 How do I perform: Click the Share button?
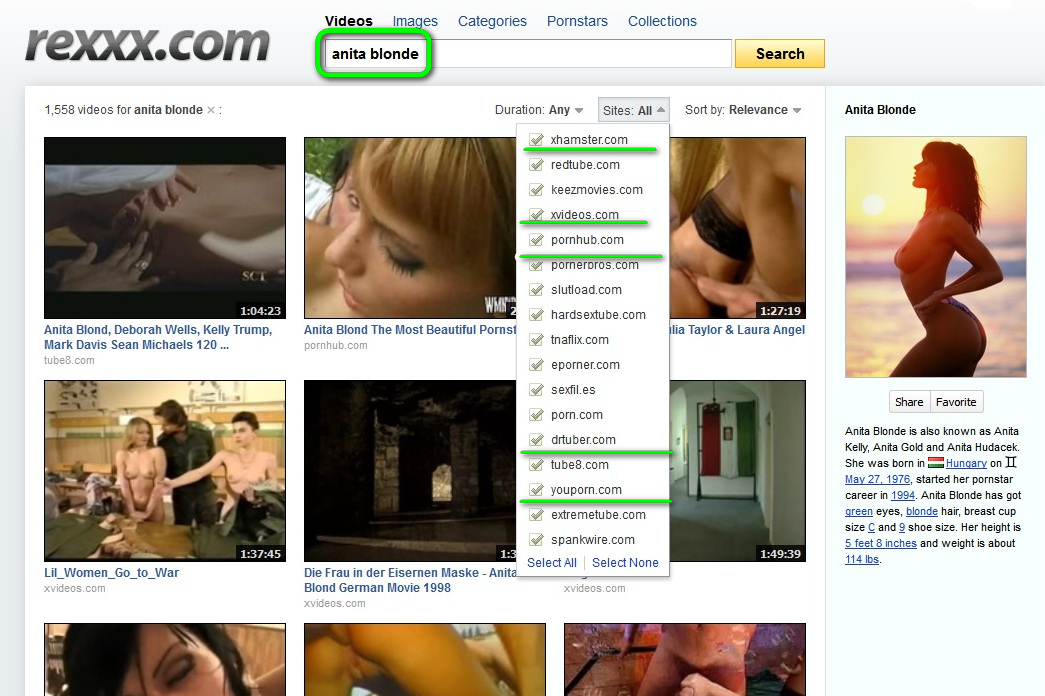click(x=909, y=402)
